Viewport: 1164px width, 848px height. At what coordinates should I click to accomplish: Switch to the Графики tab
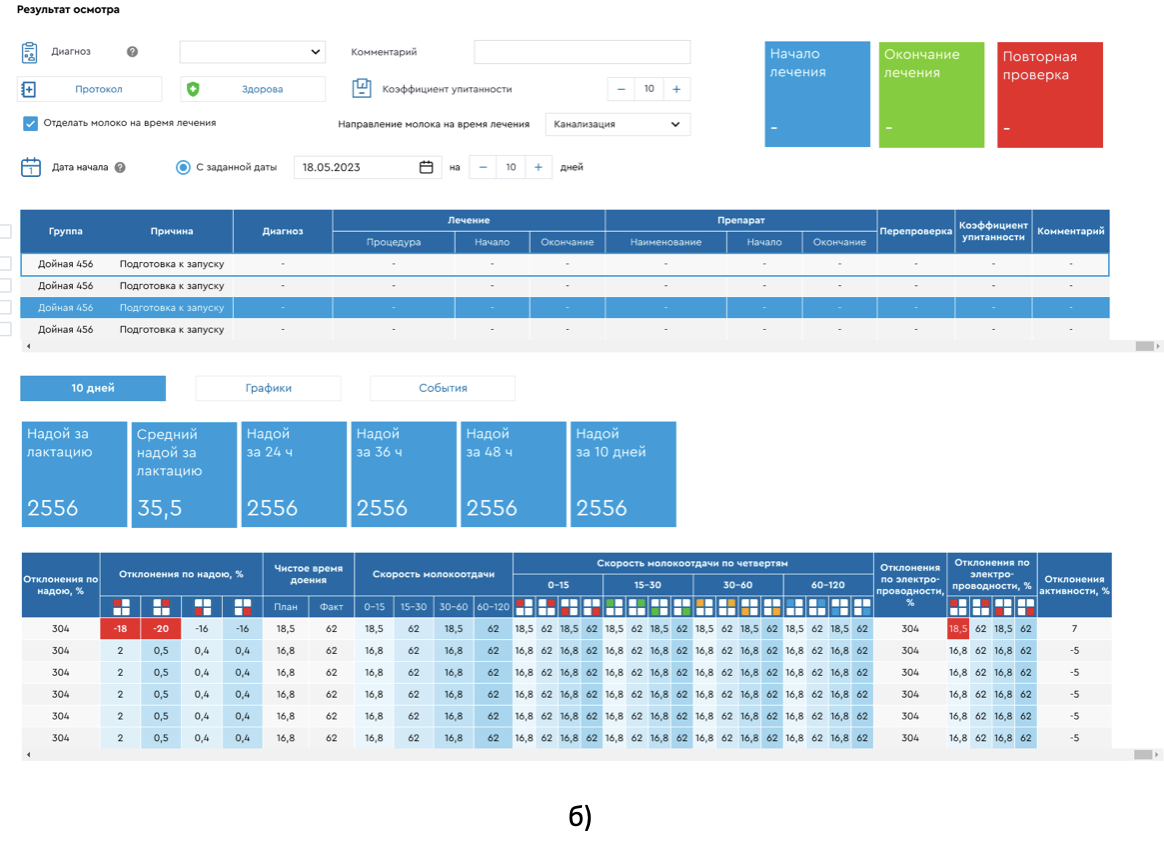tap(268, 388)
